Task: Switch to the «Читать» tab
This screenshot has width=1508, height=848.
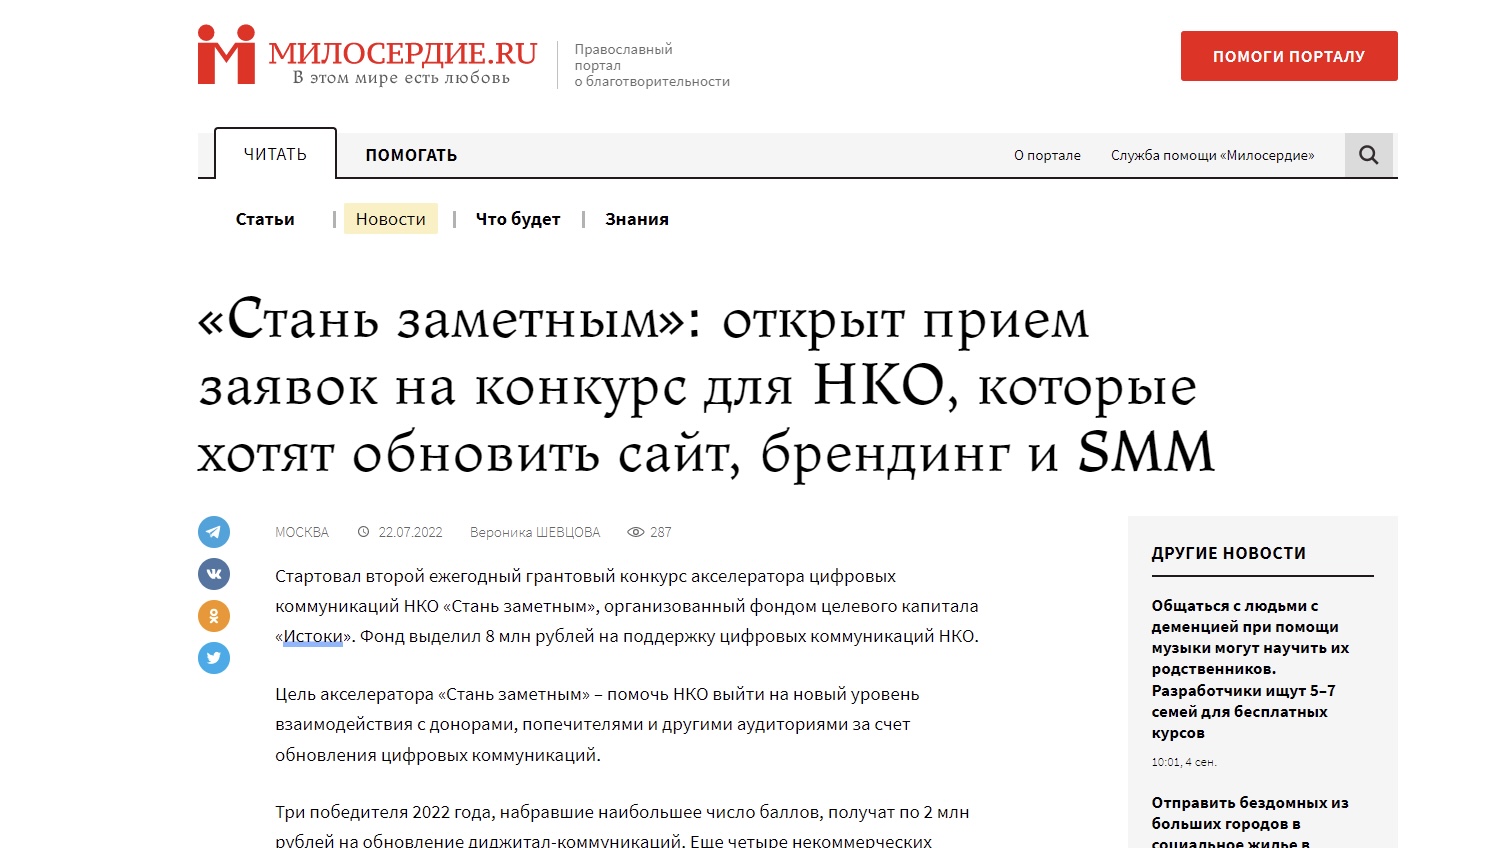Action: tap(275, 154)
